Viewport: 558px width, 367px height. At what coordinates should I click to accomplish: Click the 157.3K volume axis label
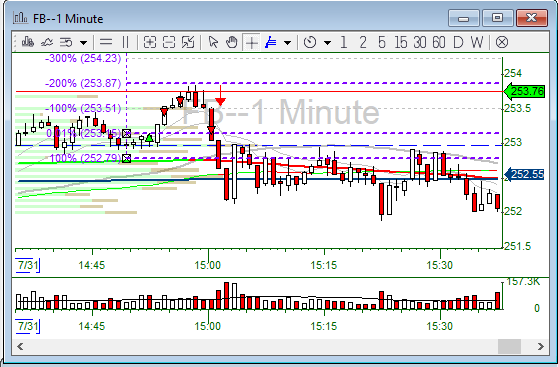tap(523, 282)
